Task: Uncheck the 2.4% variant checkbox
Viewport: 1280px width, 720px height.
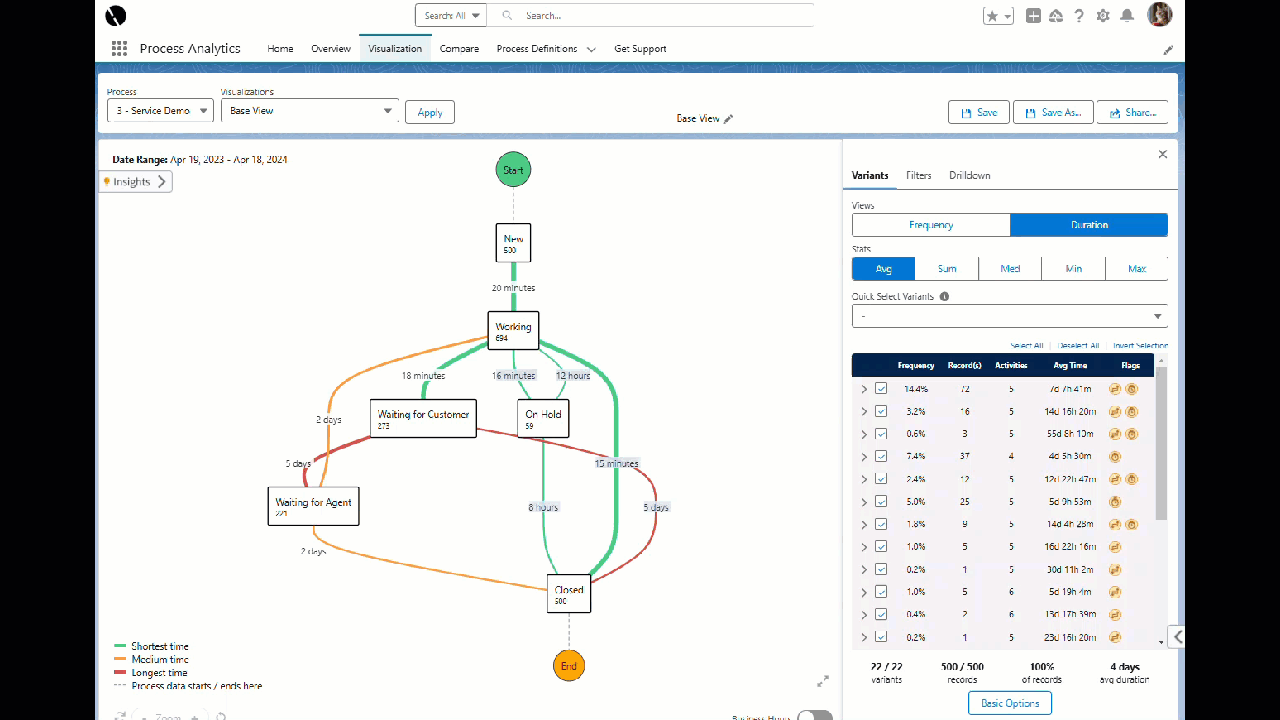Action: (x=881, y=479)
